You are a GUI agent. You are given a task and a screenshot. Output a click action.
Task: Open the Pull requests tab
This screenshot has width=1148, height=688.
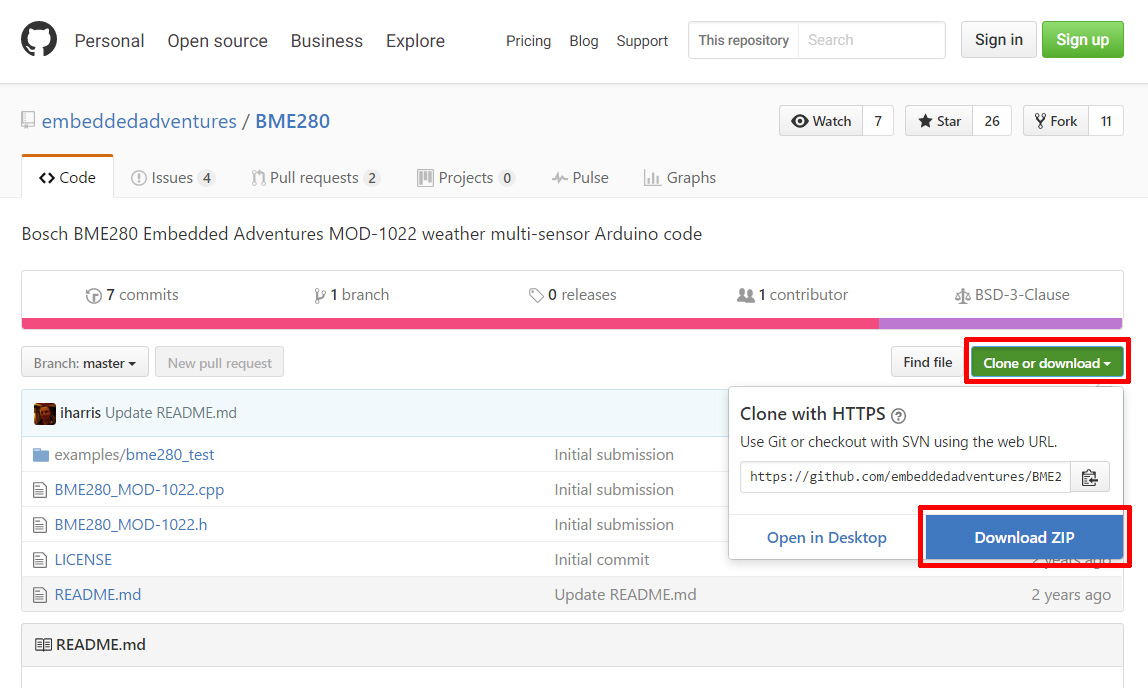[x=314, y=178]
